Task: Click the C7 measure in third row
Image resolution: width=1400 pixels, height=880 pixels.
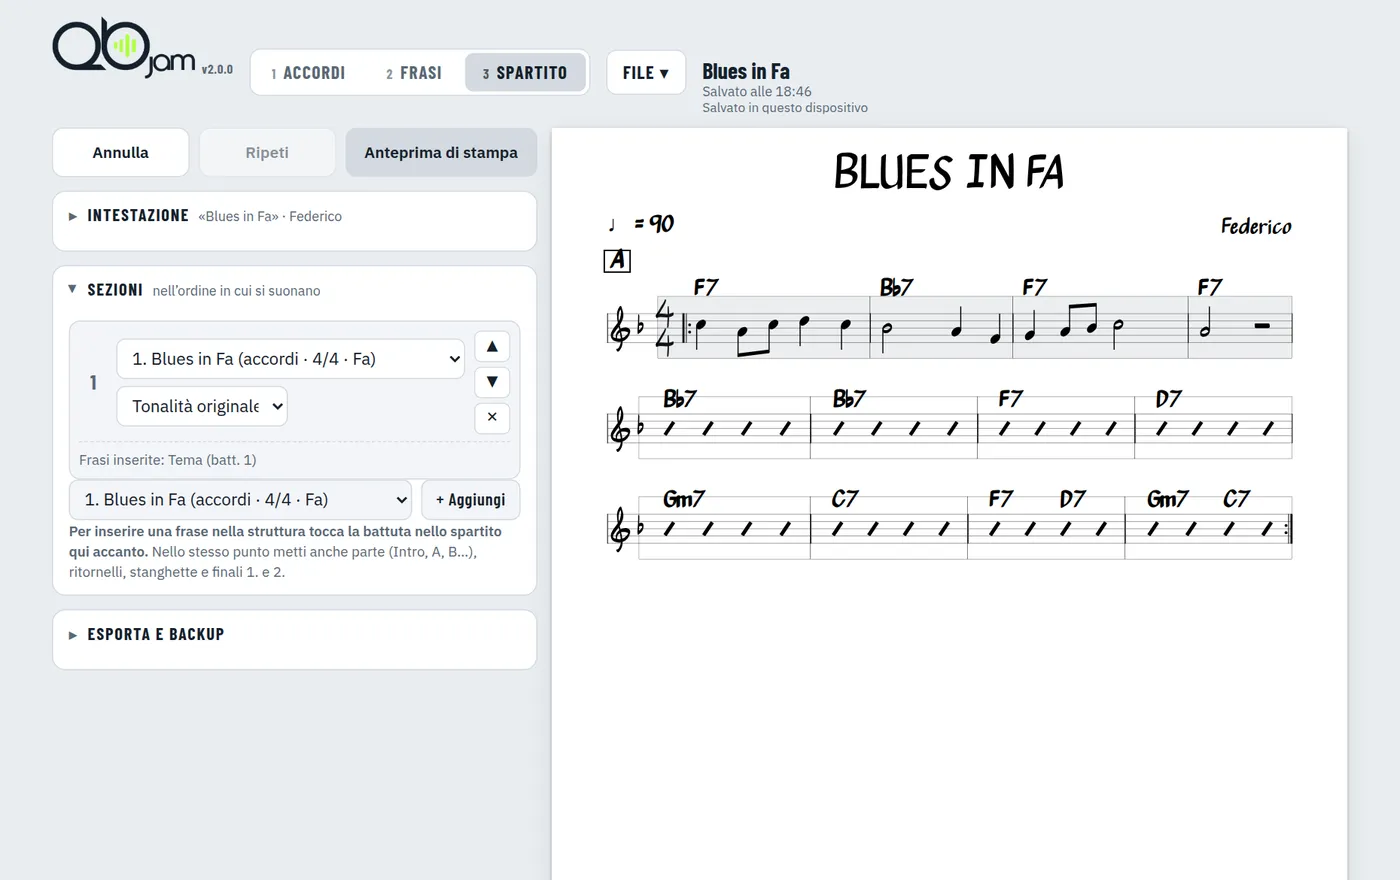Action: [889, 528]
